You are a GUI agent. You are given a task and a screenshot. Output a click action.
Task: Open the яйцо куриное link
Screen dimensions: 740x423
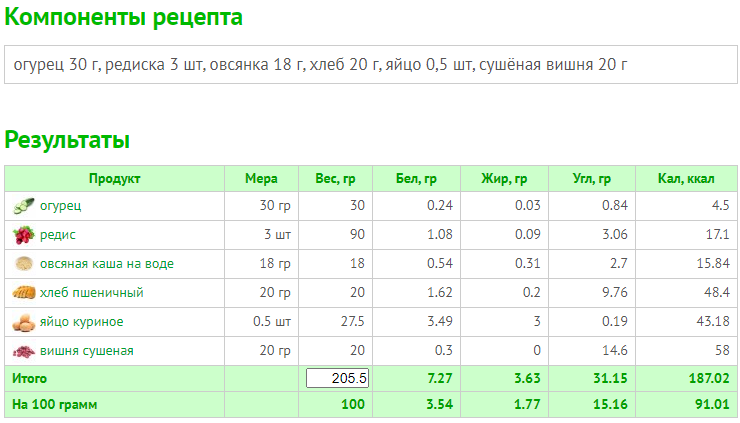(x=82, y=322)
